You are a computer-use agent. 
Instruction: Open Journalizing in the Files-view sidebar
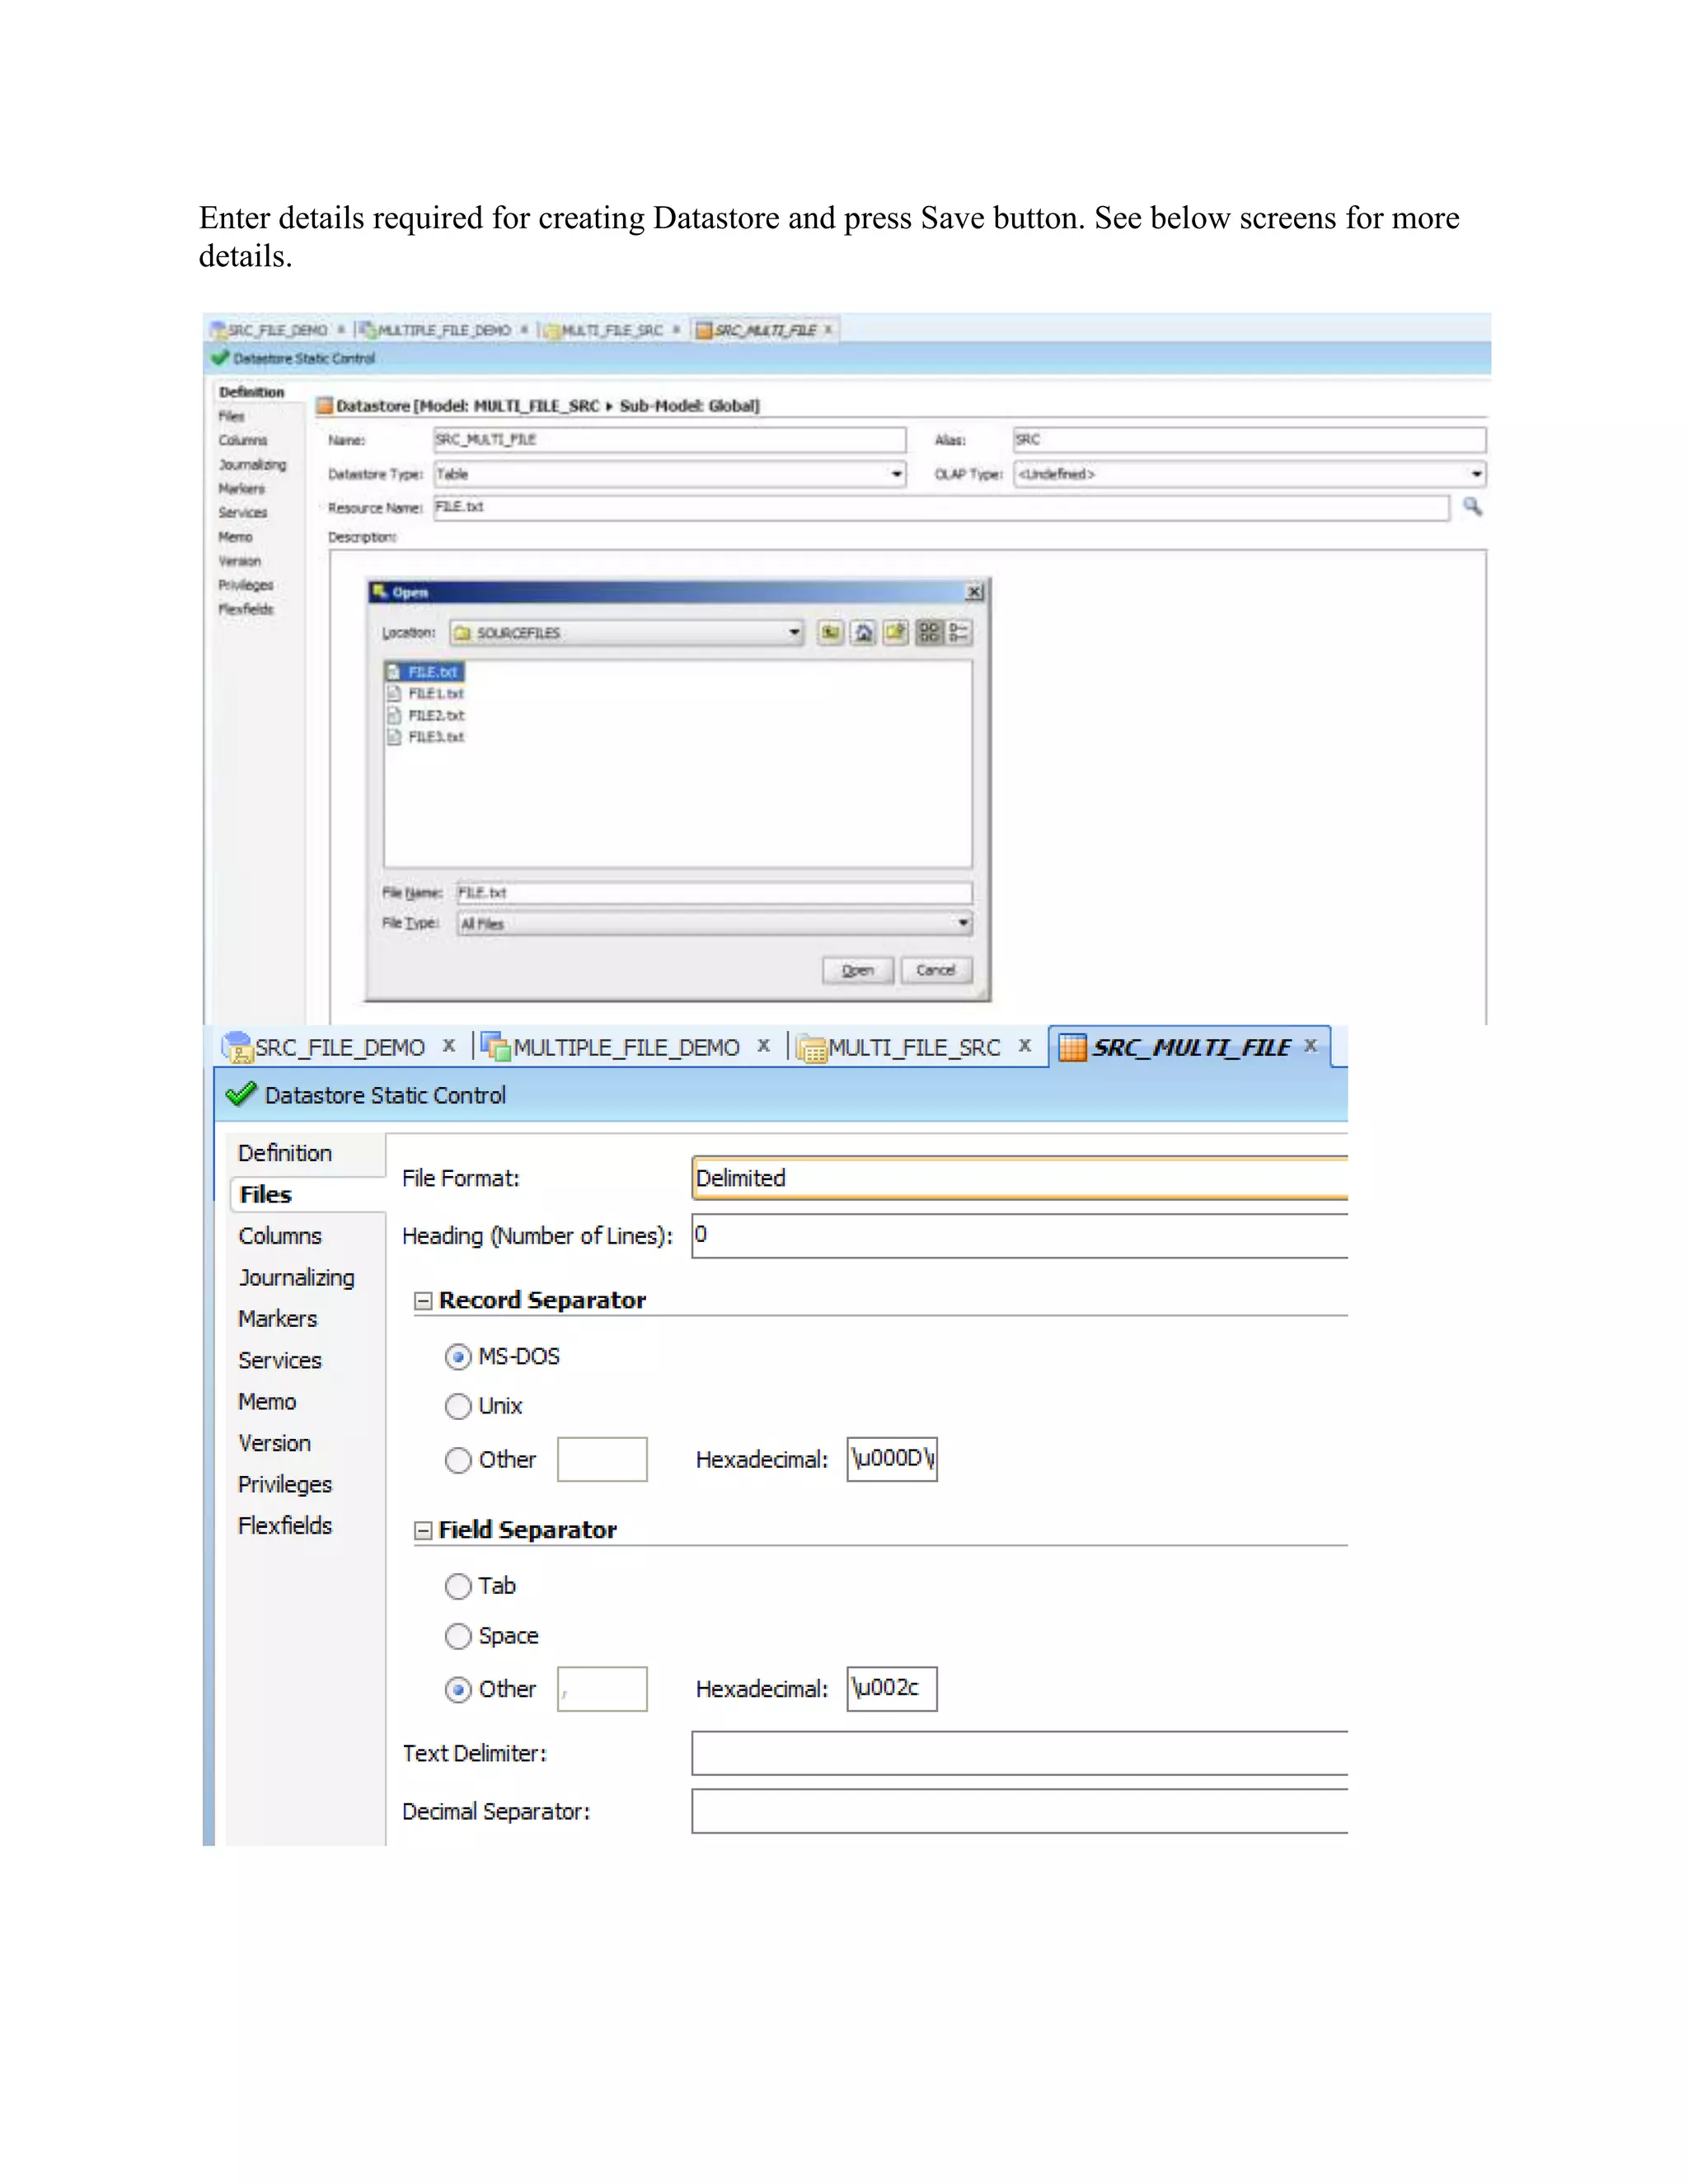pyautogui.click(x=296, y=1278)
